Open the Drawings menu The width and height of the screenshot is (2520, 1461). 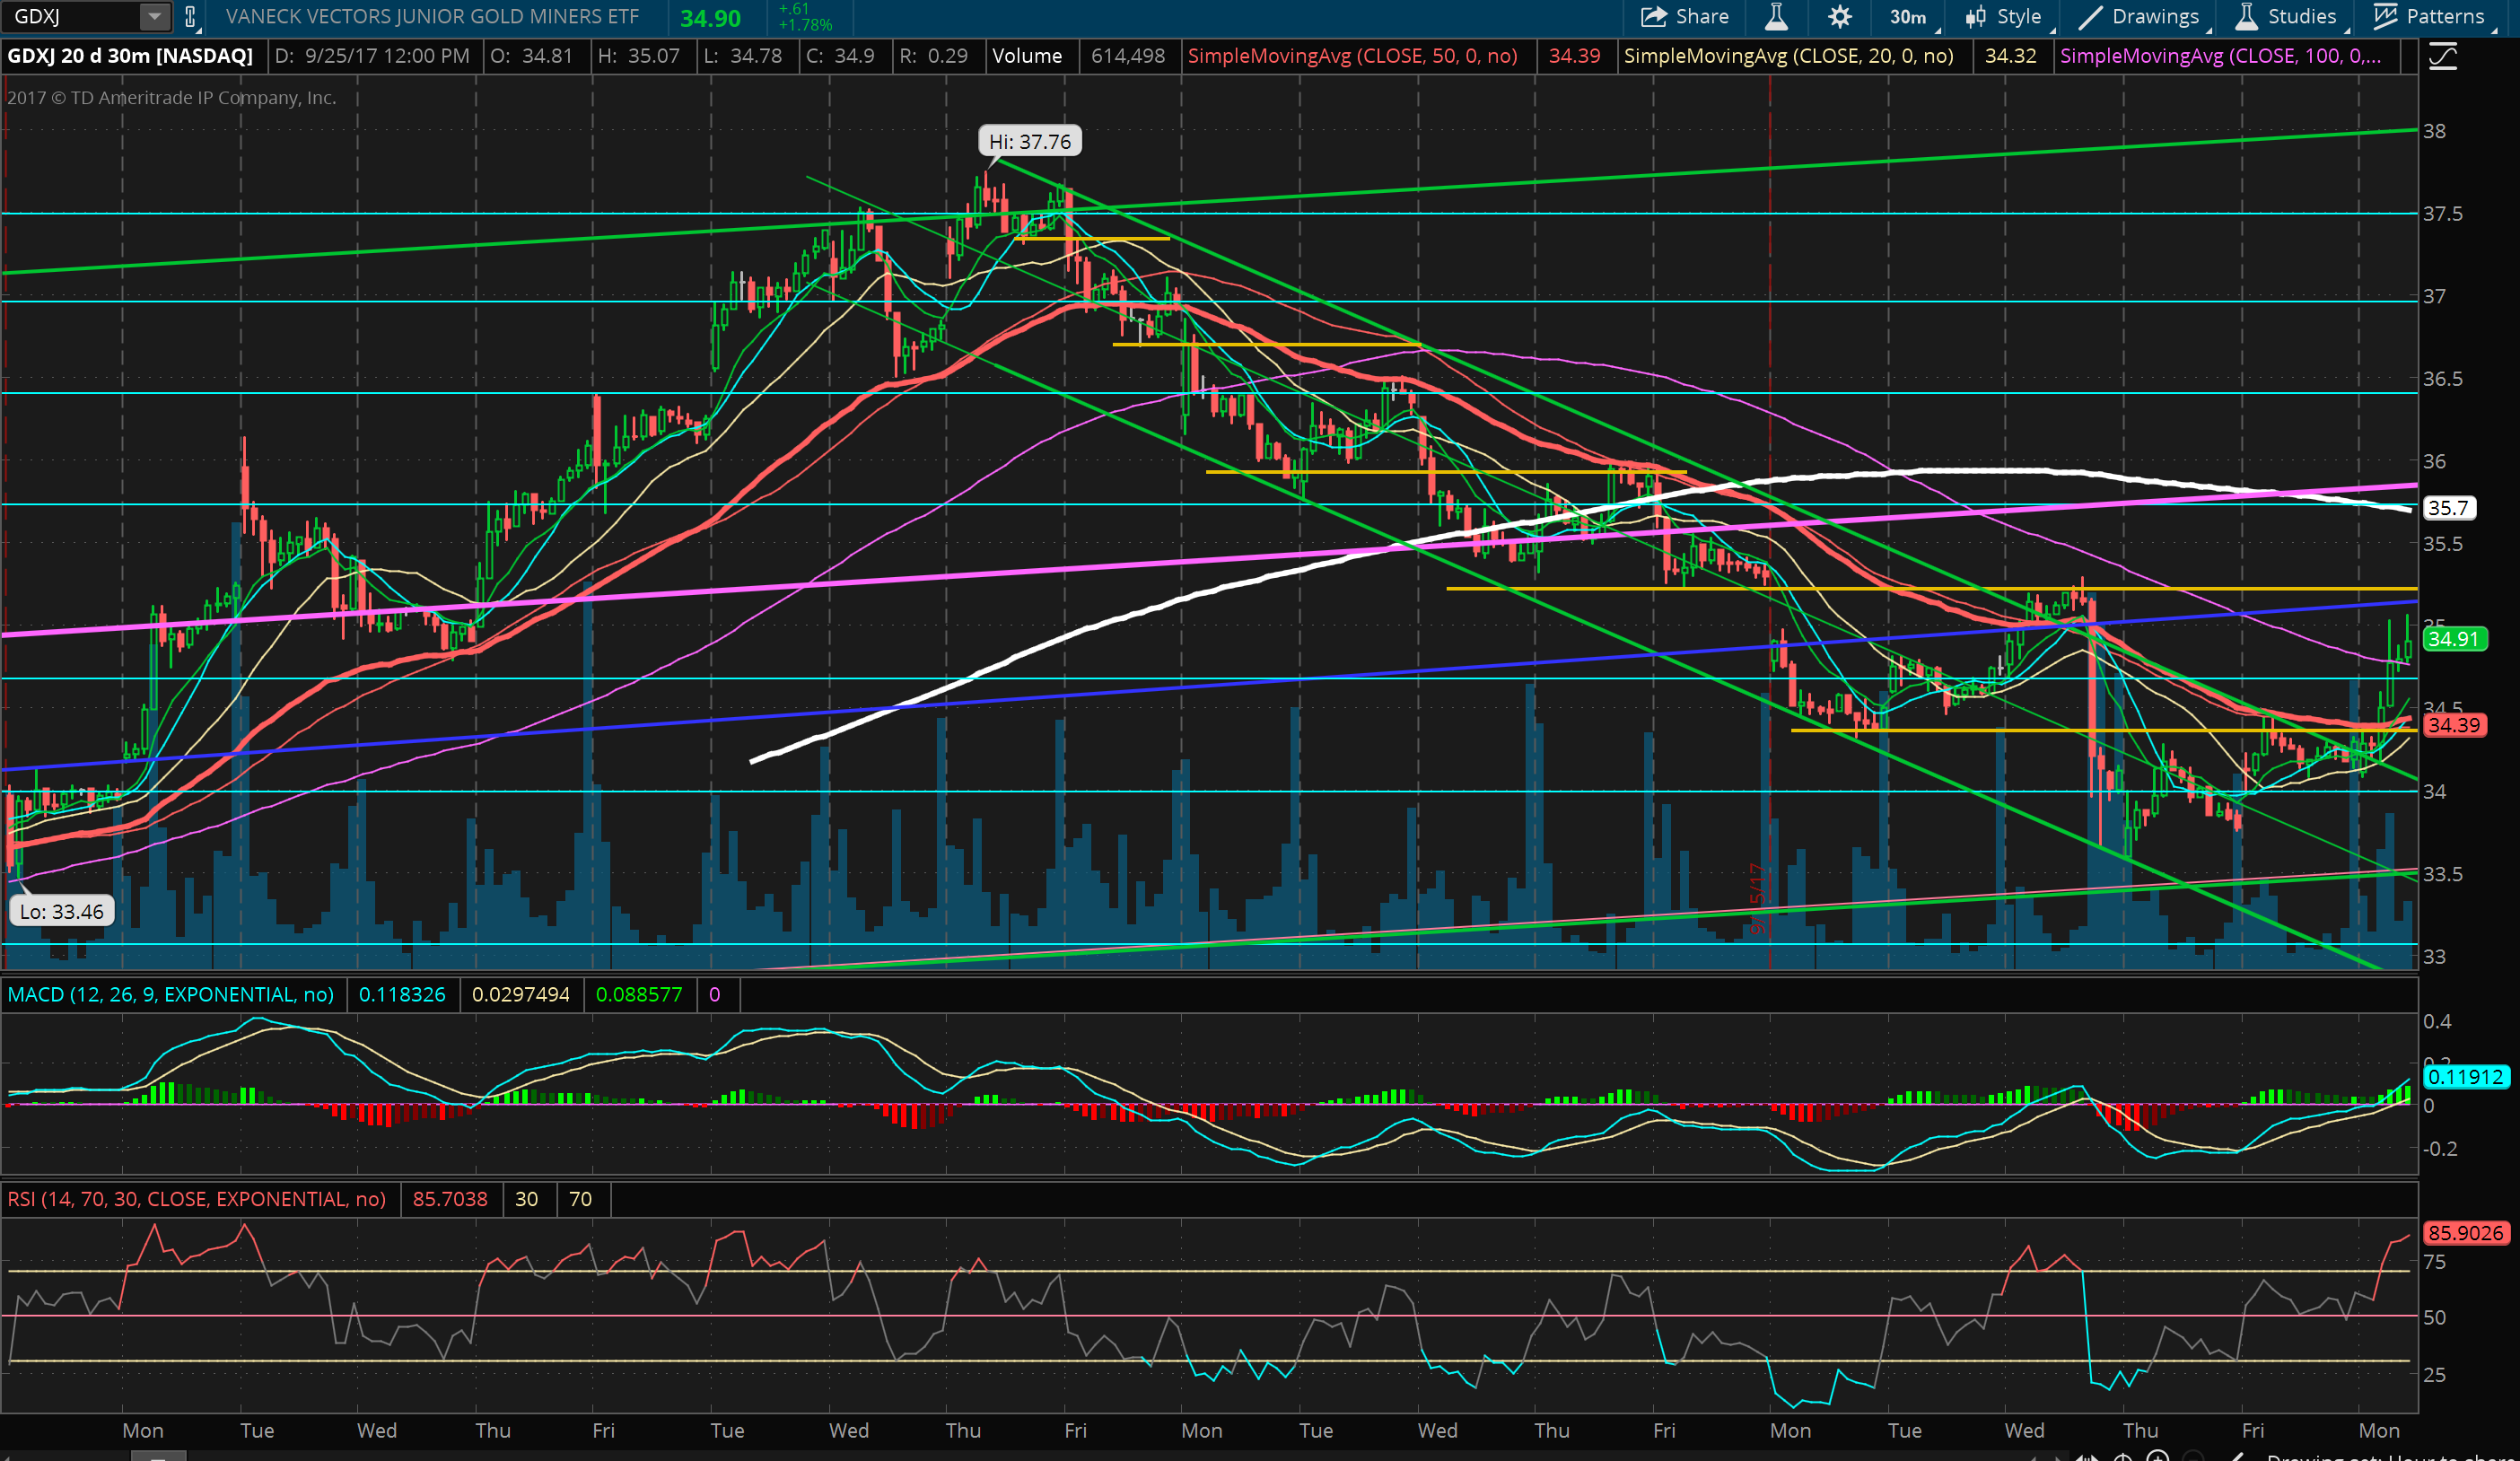tap(2154, 16)
